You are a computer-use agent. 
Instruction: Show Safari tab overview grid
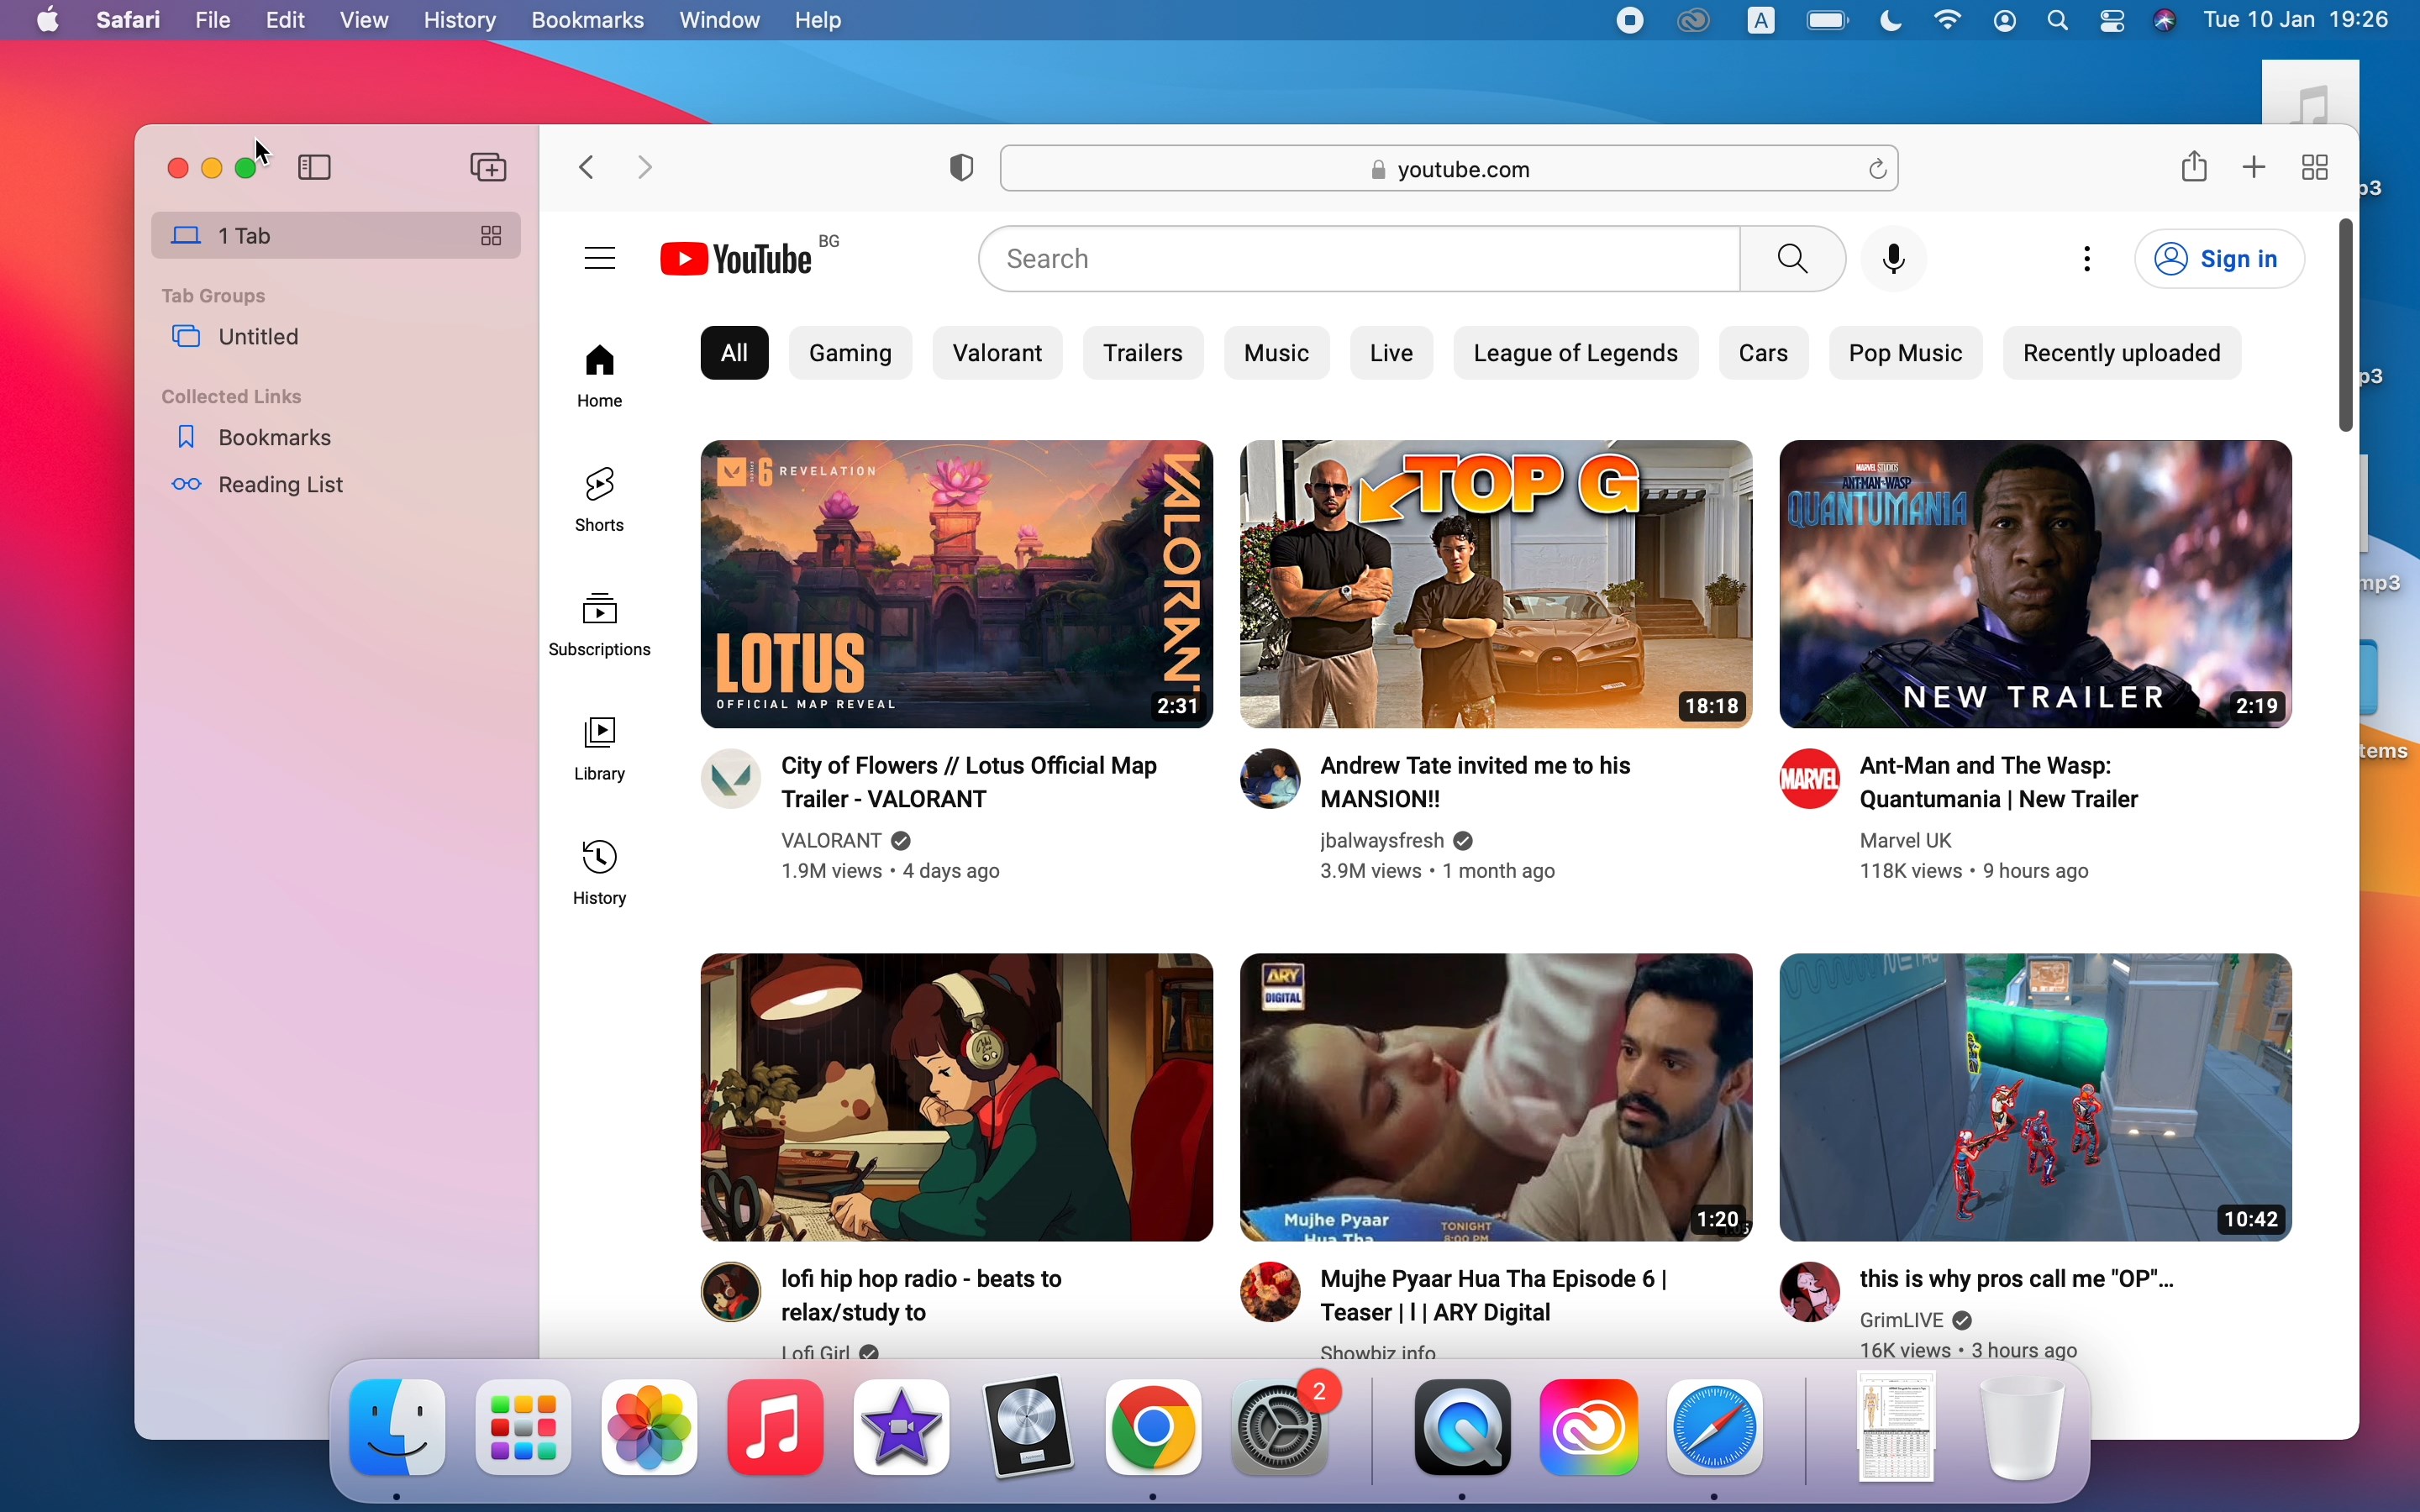pos(2315,167)
